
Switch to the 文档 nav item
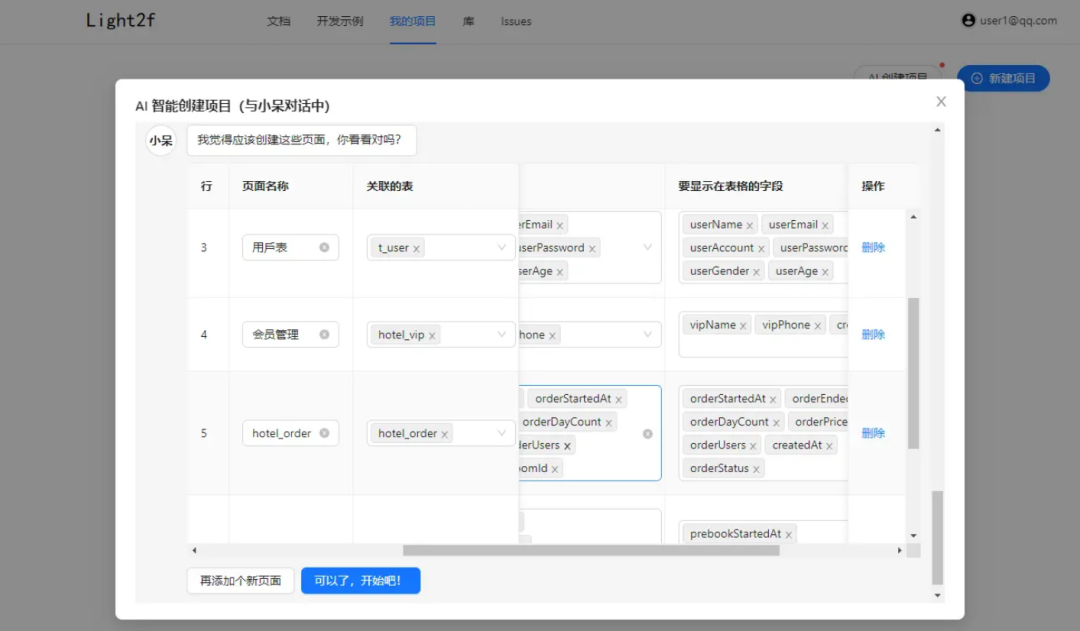279,21
